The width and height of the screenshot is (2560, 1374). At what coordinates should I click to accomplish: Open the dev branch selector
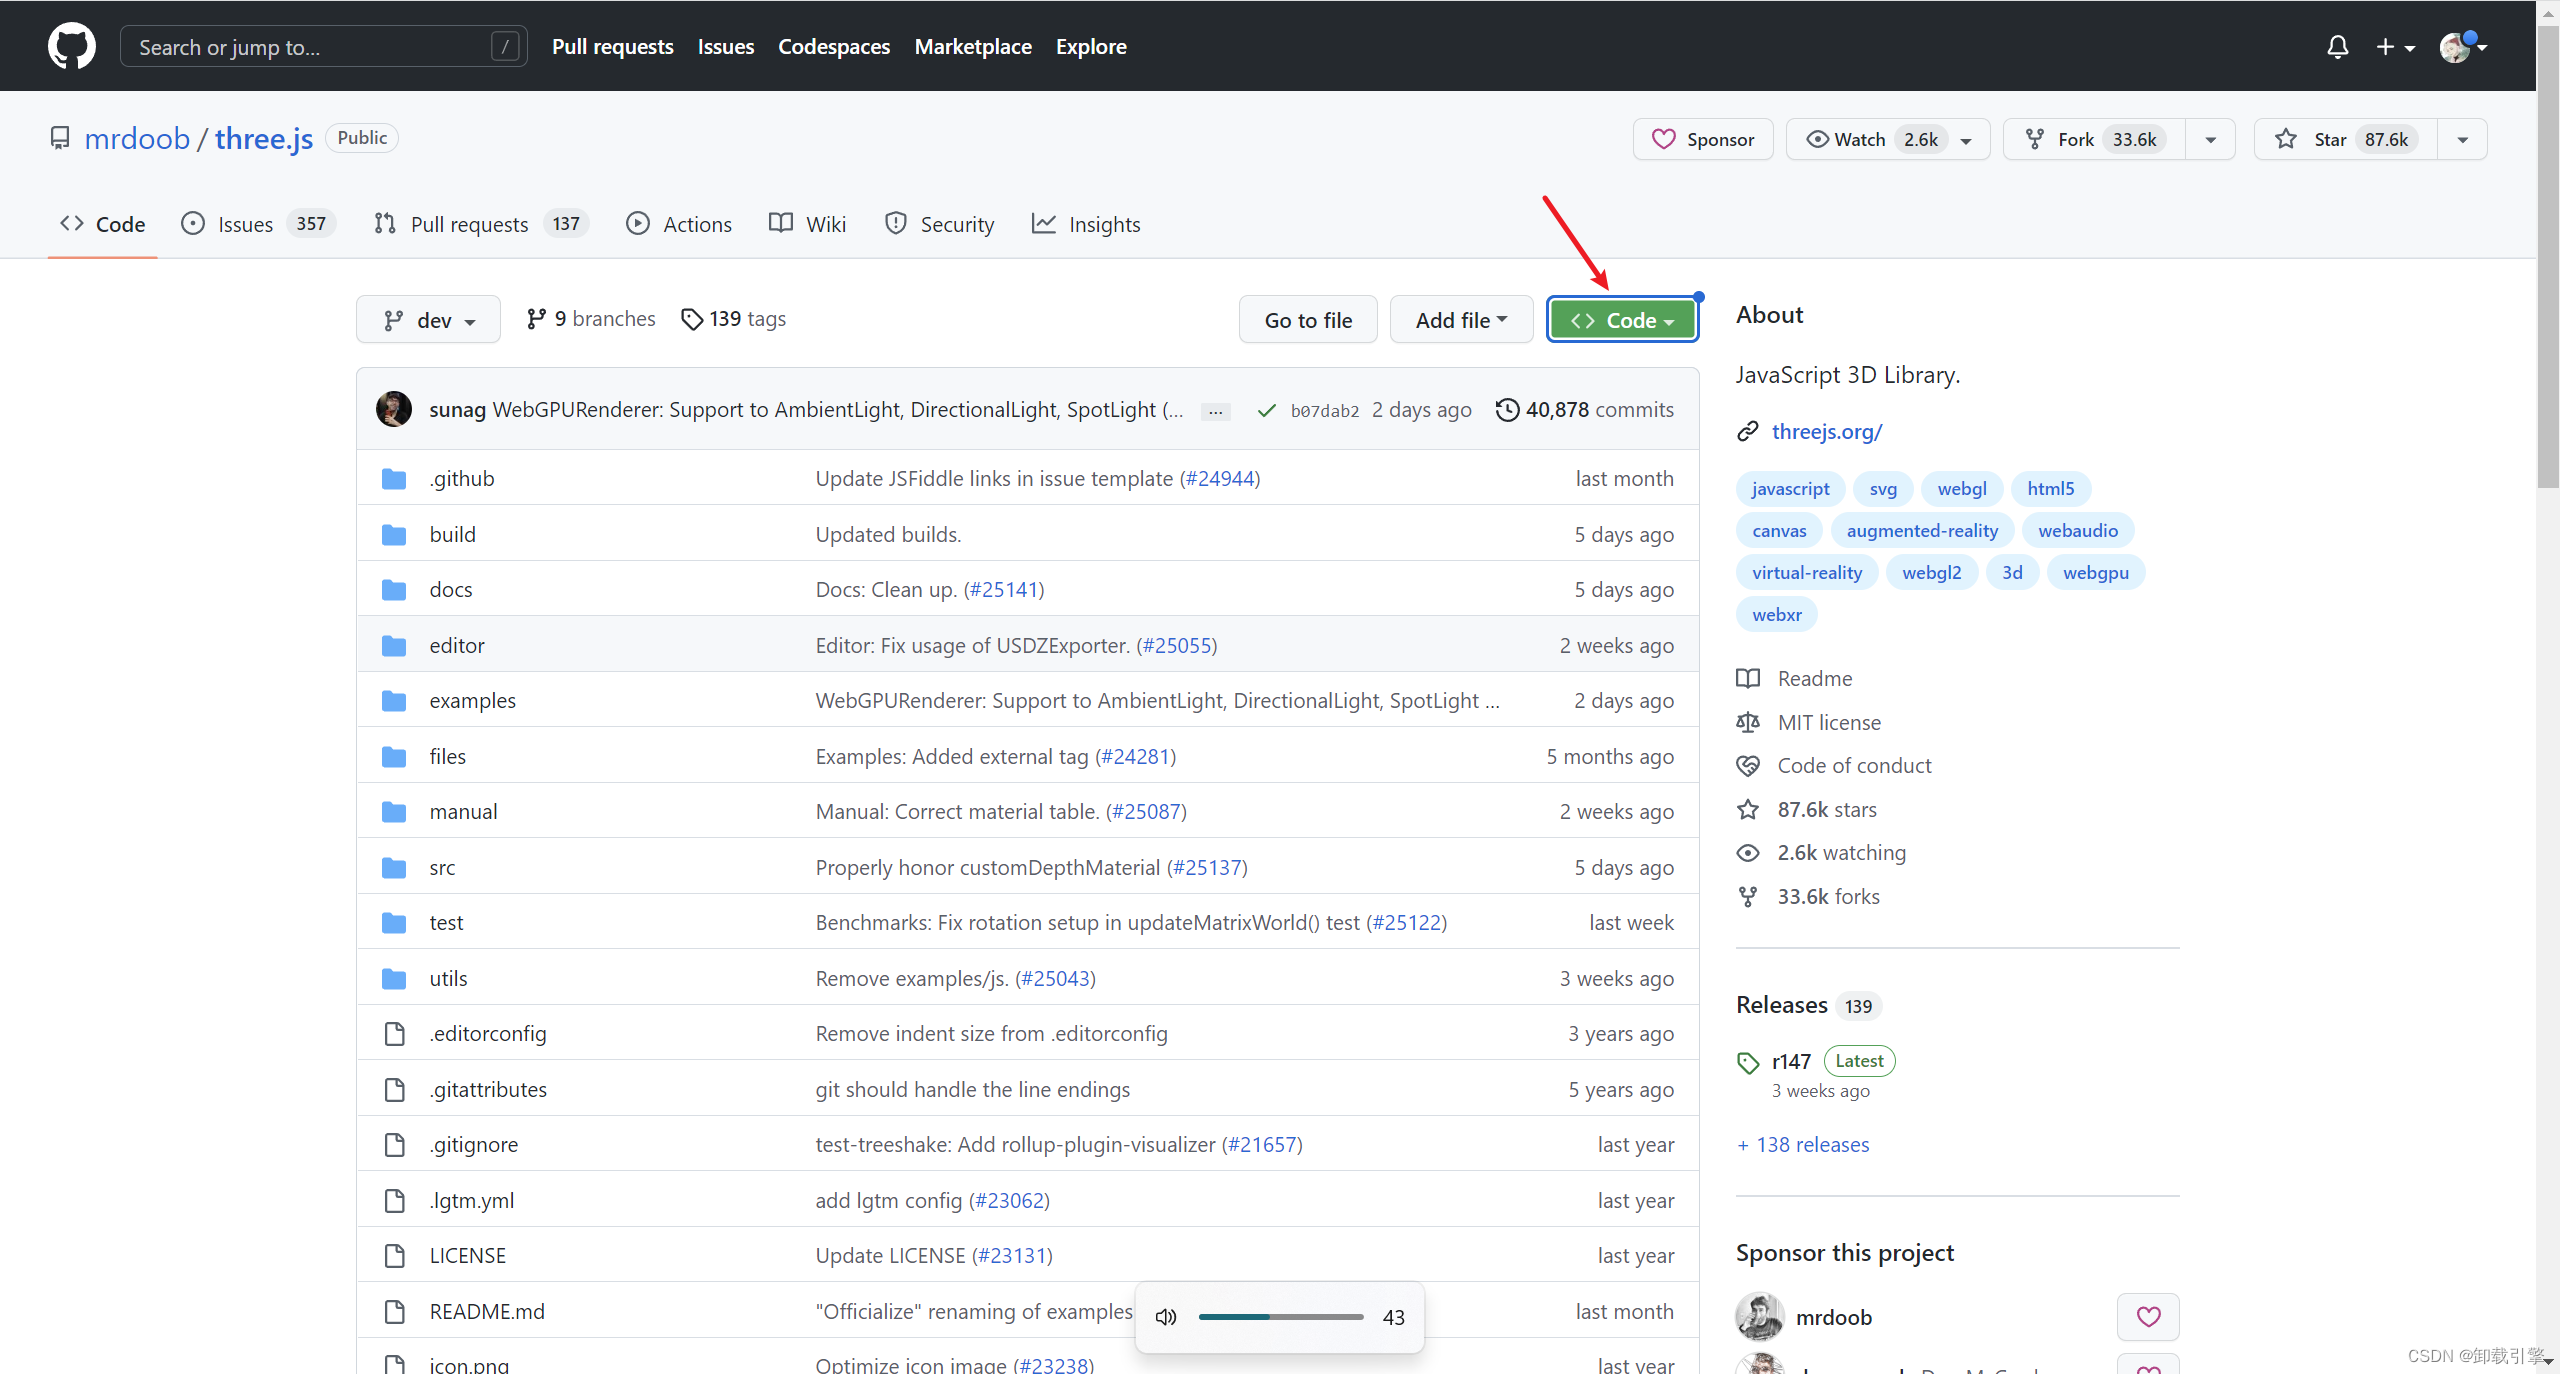[428, 320]
